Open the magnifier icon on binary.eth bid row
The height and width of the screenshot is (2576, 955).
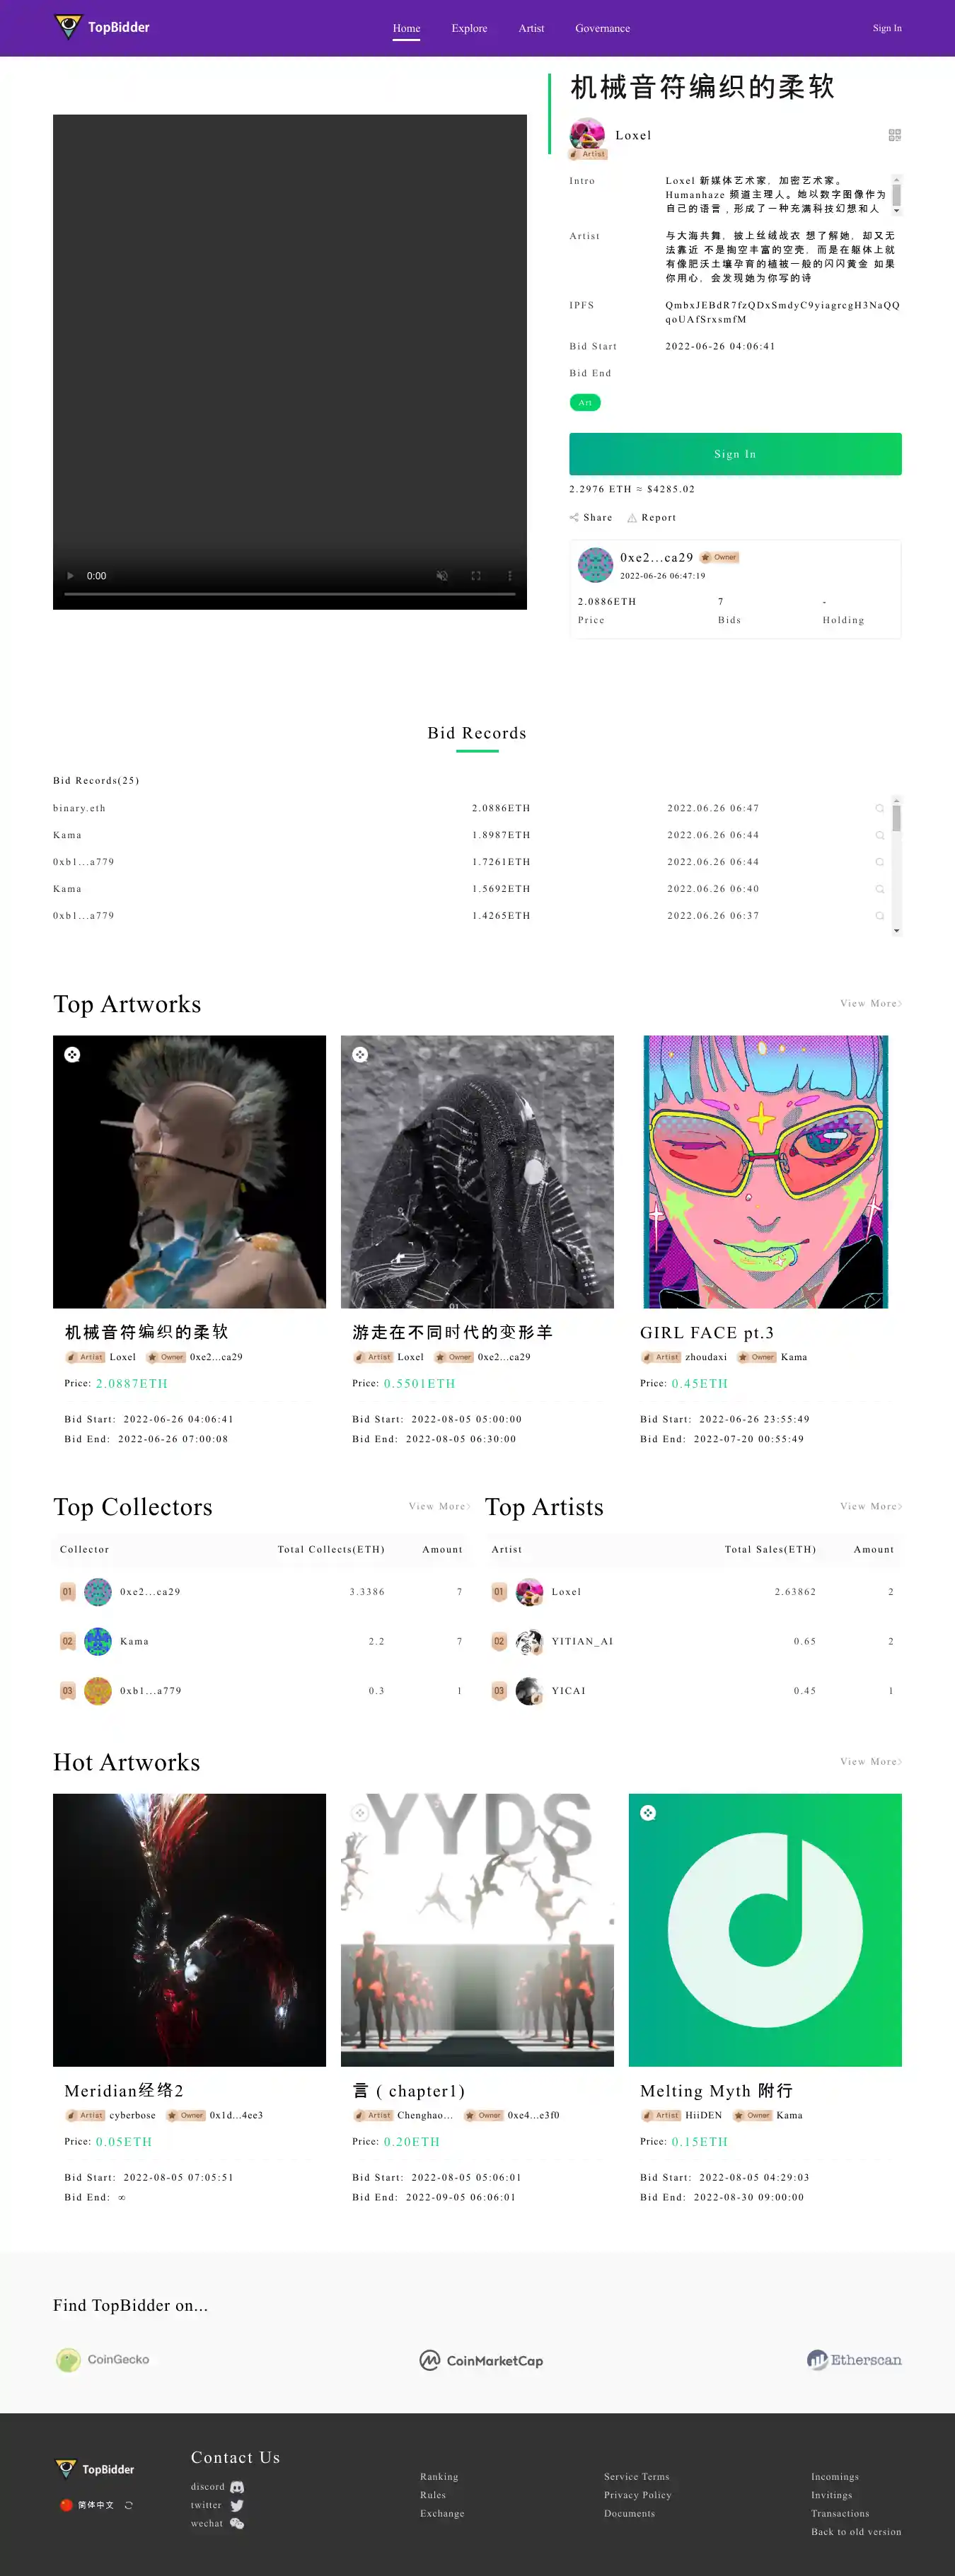[x=880, y=808]
